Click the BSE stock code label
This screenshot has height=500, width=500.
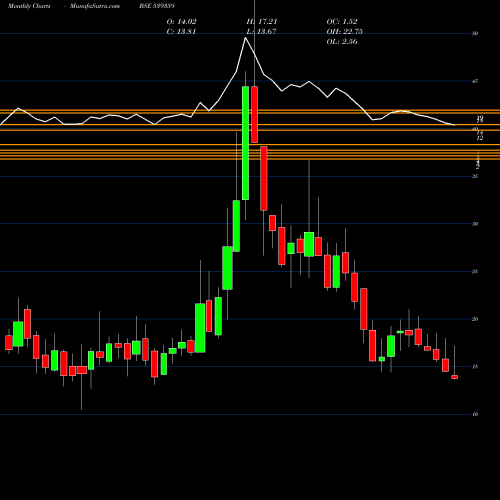[x=157, y=6]
